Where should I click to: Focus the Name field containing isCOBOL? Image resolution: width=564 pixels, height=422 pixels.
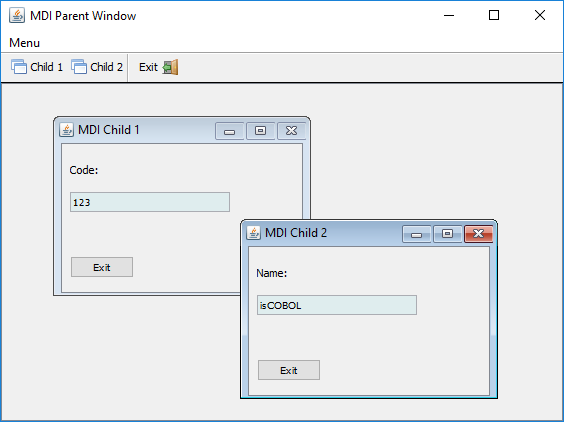[337, 305]
